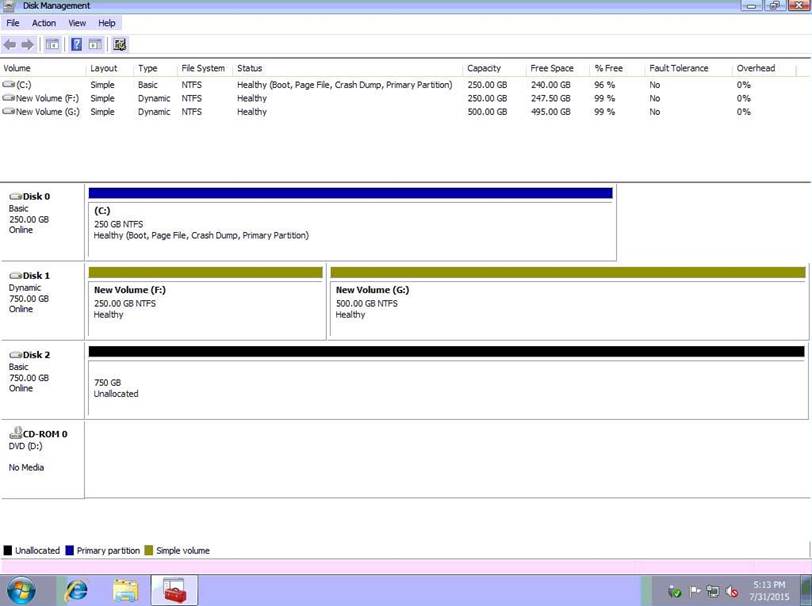This screenshot has width=812, height=606.
Task: Open Windows Explorer from the taskbar
Action: point(125,591)
